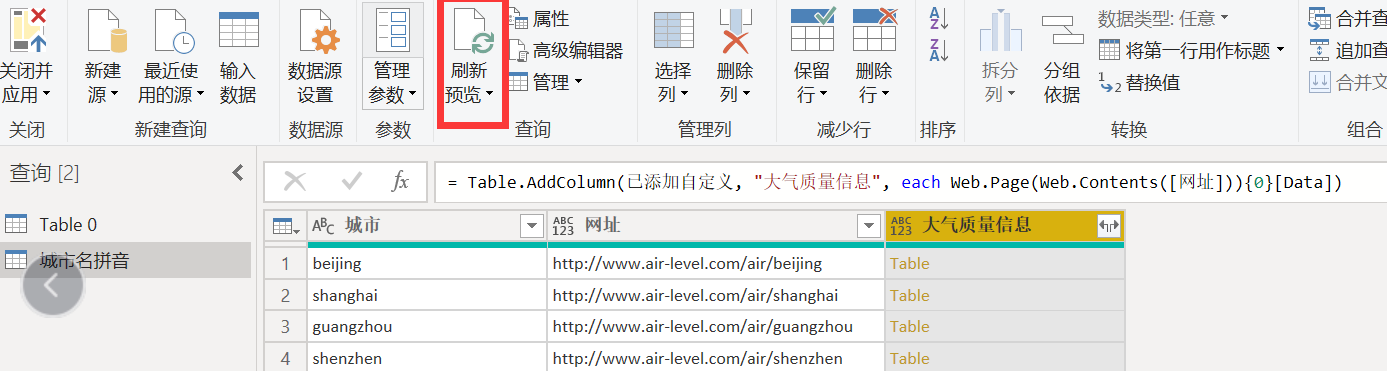The height and width of the screenshot is (371, 1387).
Task: Click the 城市 column ABC type icon
Action: pos(324,226)
